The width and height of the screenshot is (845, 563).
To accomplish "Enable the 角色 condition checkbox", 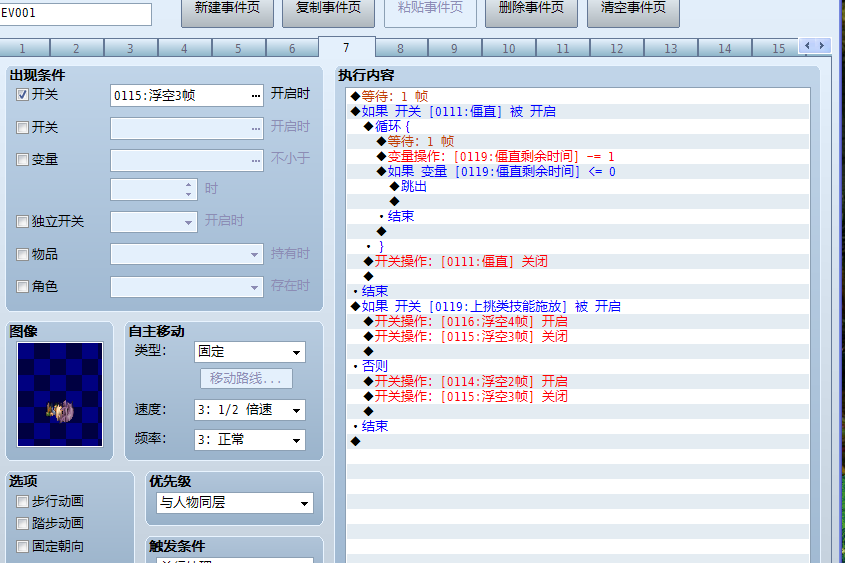I will click(x=22, y=287).
